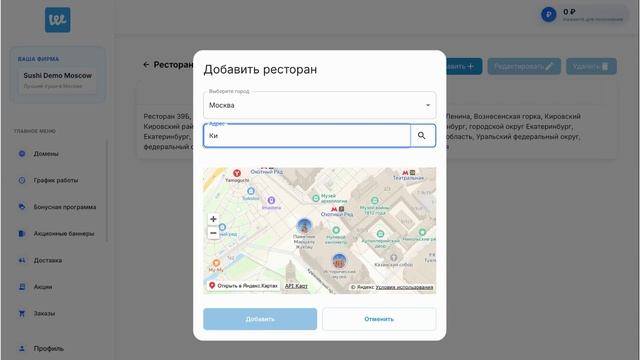Click the Акционные баннеры sidebar icon
This screenshot has height=360, width=640.
(22, 233)
